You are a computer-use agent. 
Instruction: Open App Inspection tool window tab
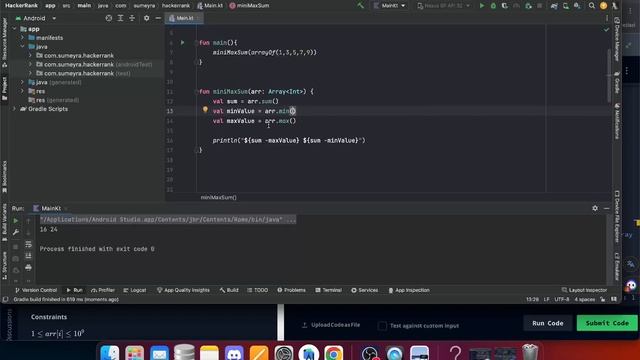tap(409, 290)
